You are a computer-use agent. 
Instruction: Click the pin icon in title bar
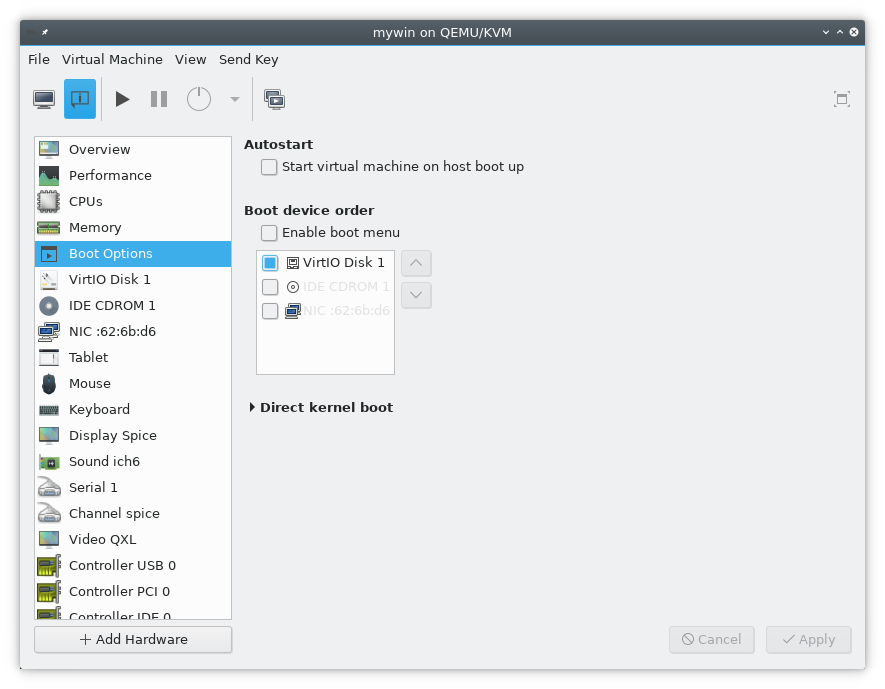[45, 32]
